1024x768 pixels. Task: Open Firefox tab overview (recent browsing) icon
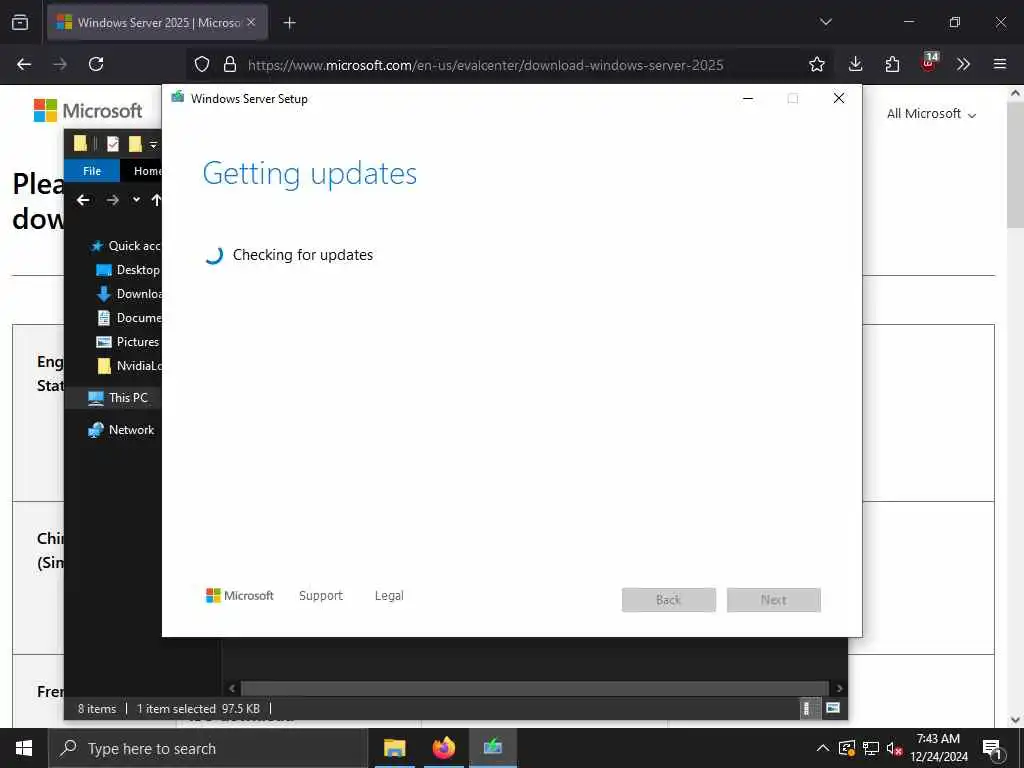coord(20,22)
